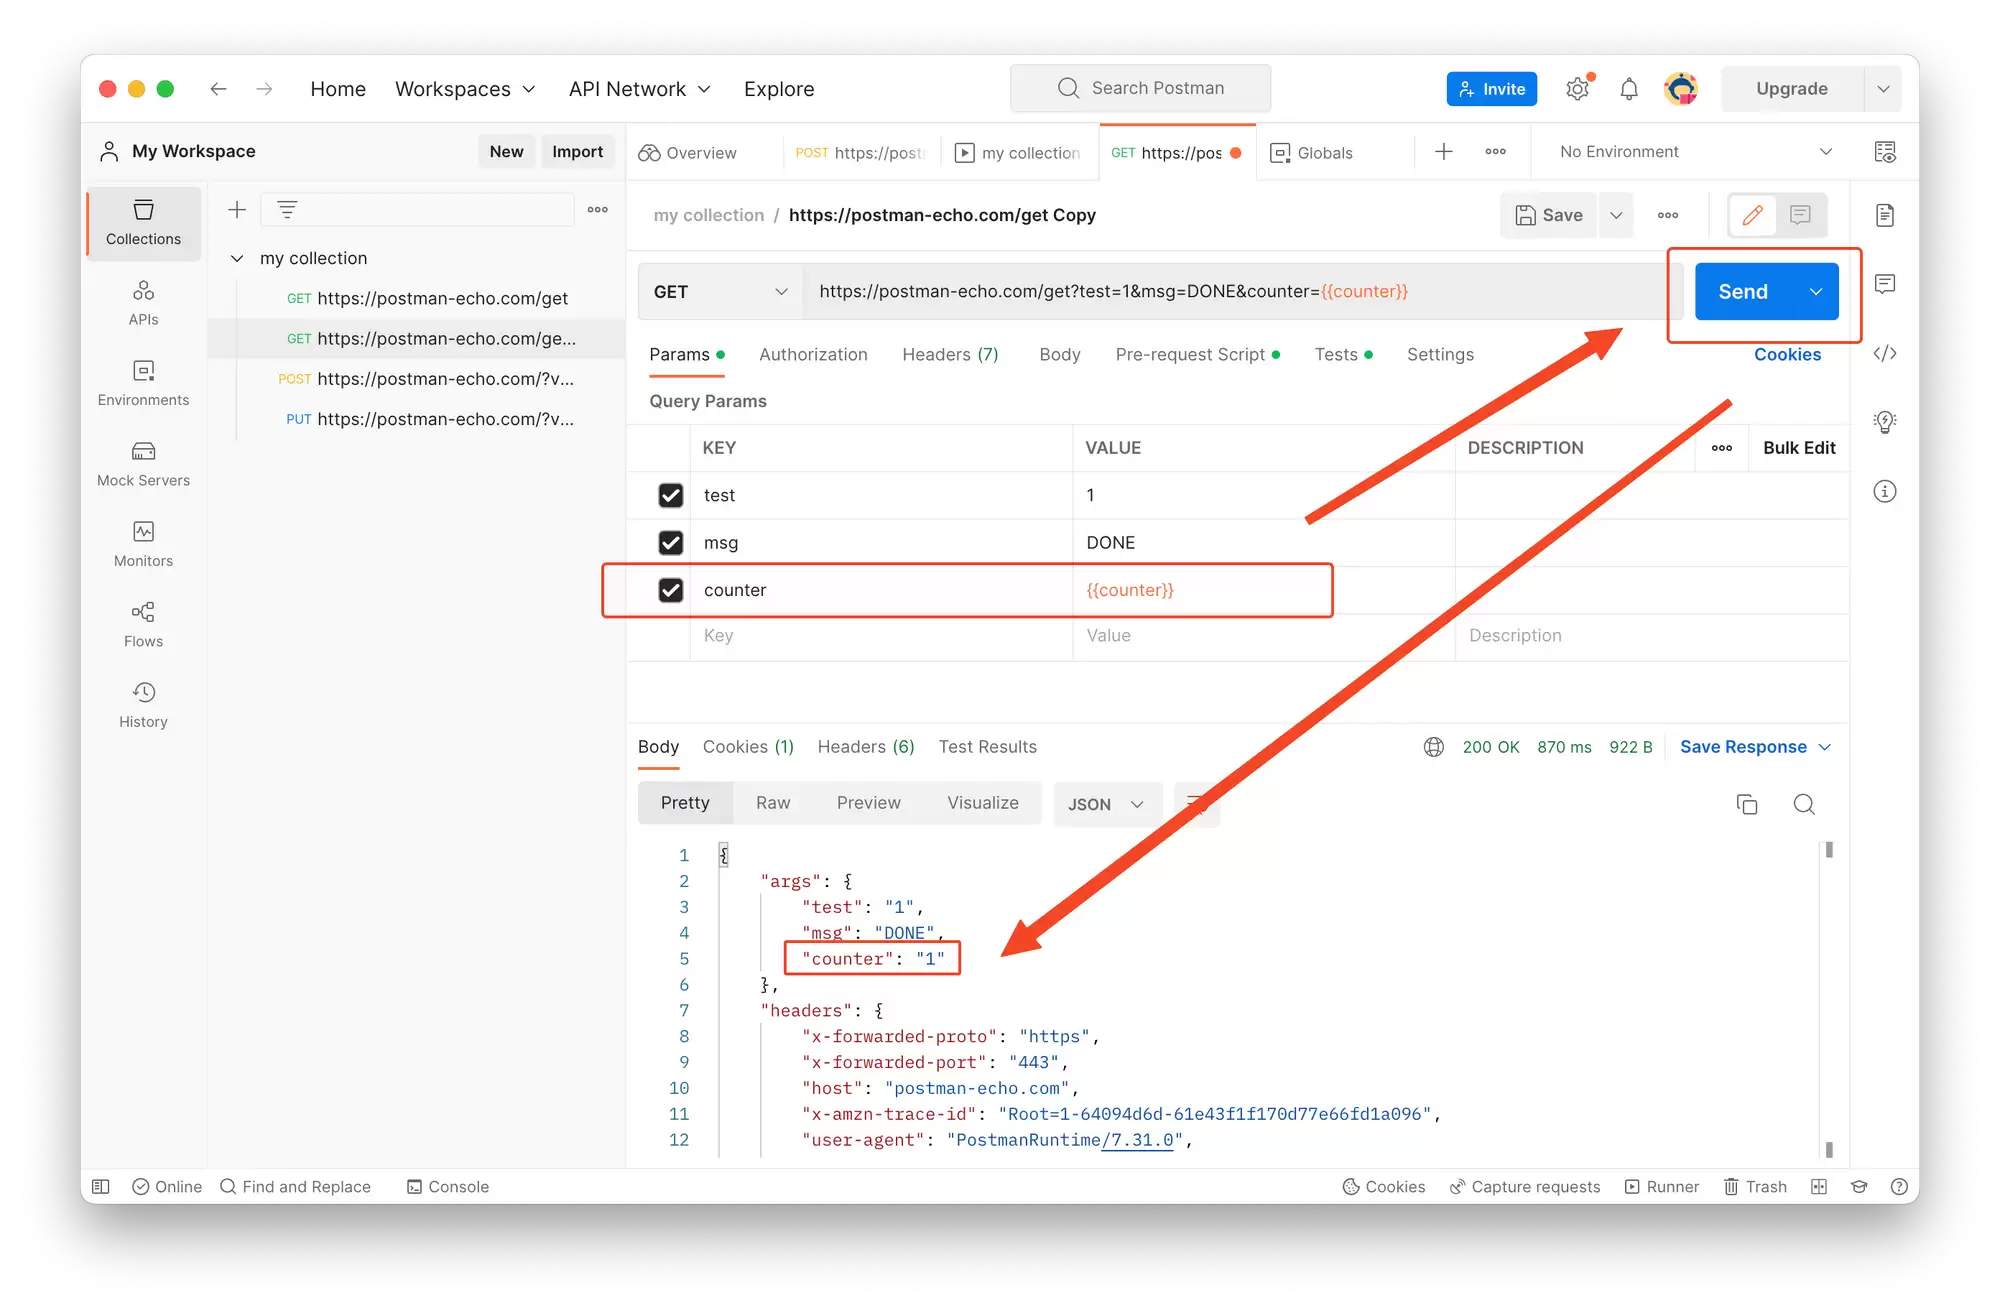
Task: Open the Console in status bar
Action: [448, 1187]
